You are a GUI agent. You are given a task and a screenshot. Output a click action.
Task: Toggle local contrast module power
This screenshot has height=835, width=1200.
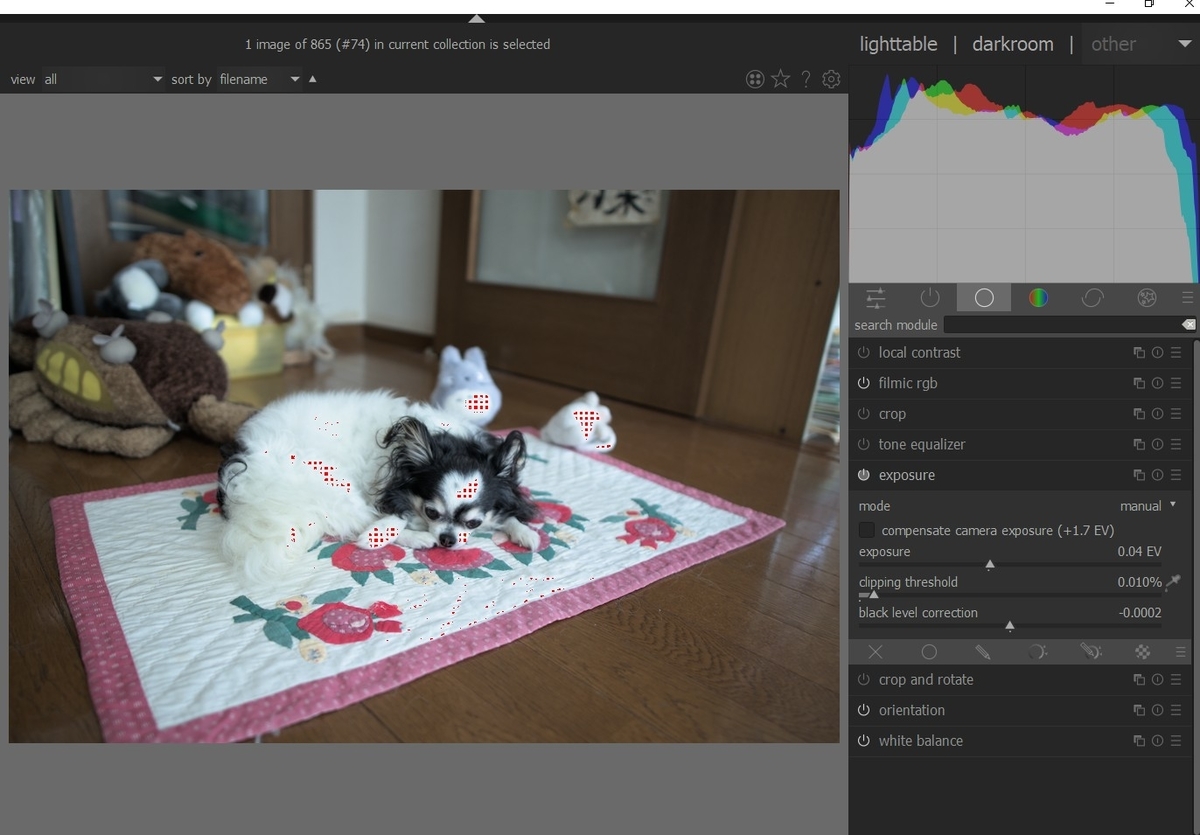[x=864, y=353]
